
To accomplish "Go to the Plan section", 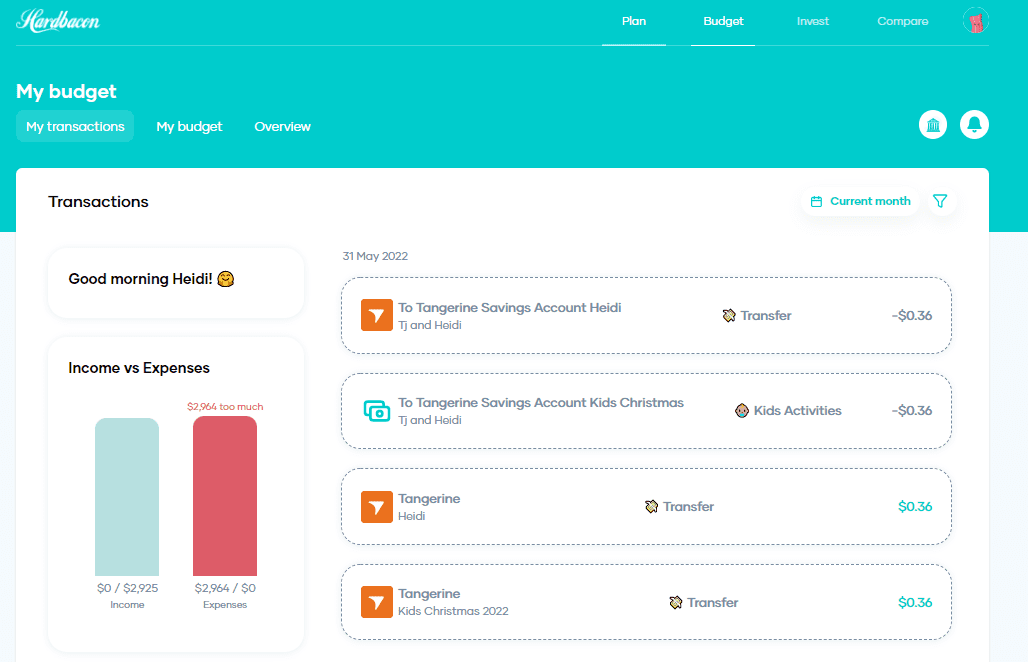I will tap(634, 21).
